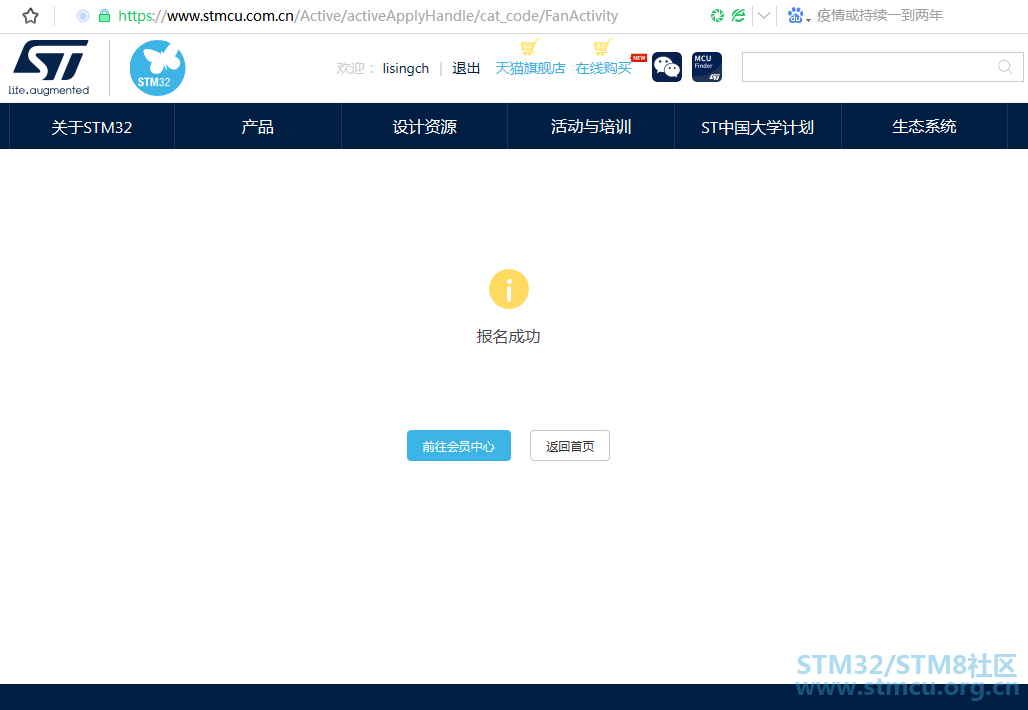1028x710 pixels.
Task: Open the 产品 menu
Action: pos(258,127)
